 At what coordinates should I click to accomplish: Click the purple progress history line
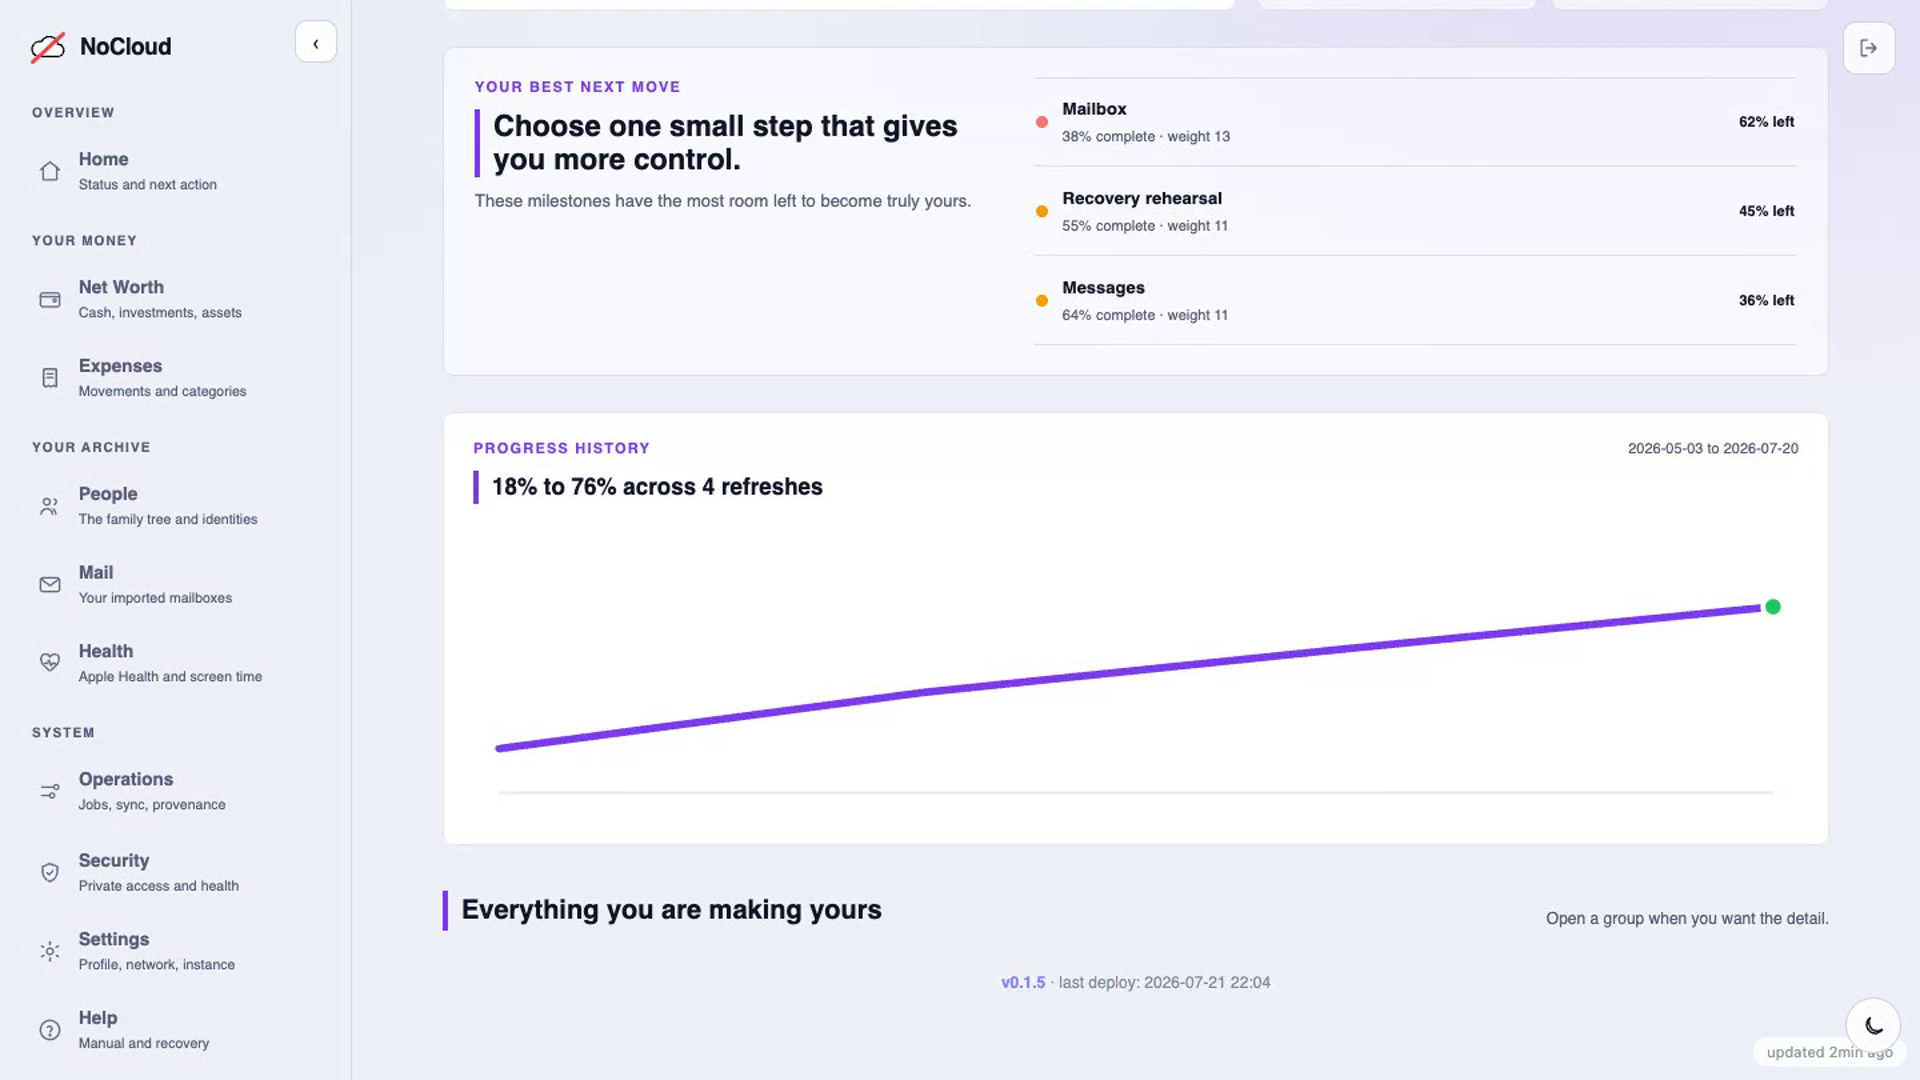point(1130,676)
